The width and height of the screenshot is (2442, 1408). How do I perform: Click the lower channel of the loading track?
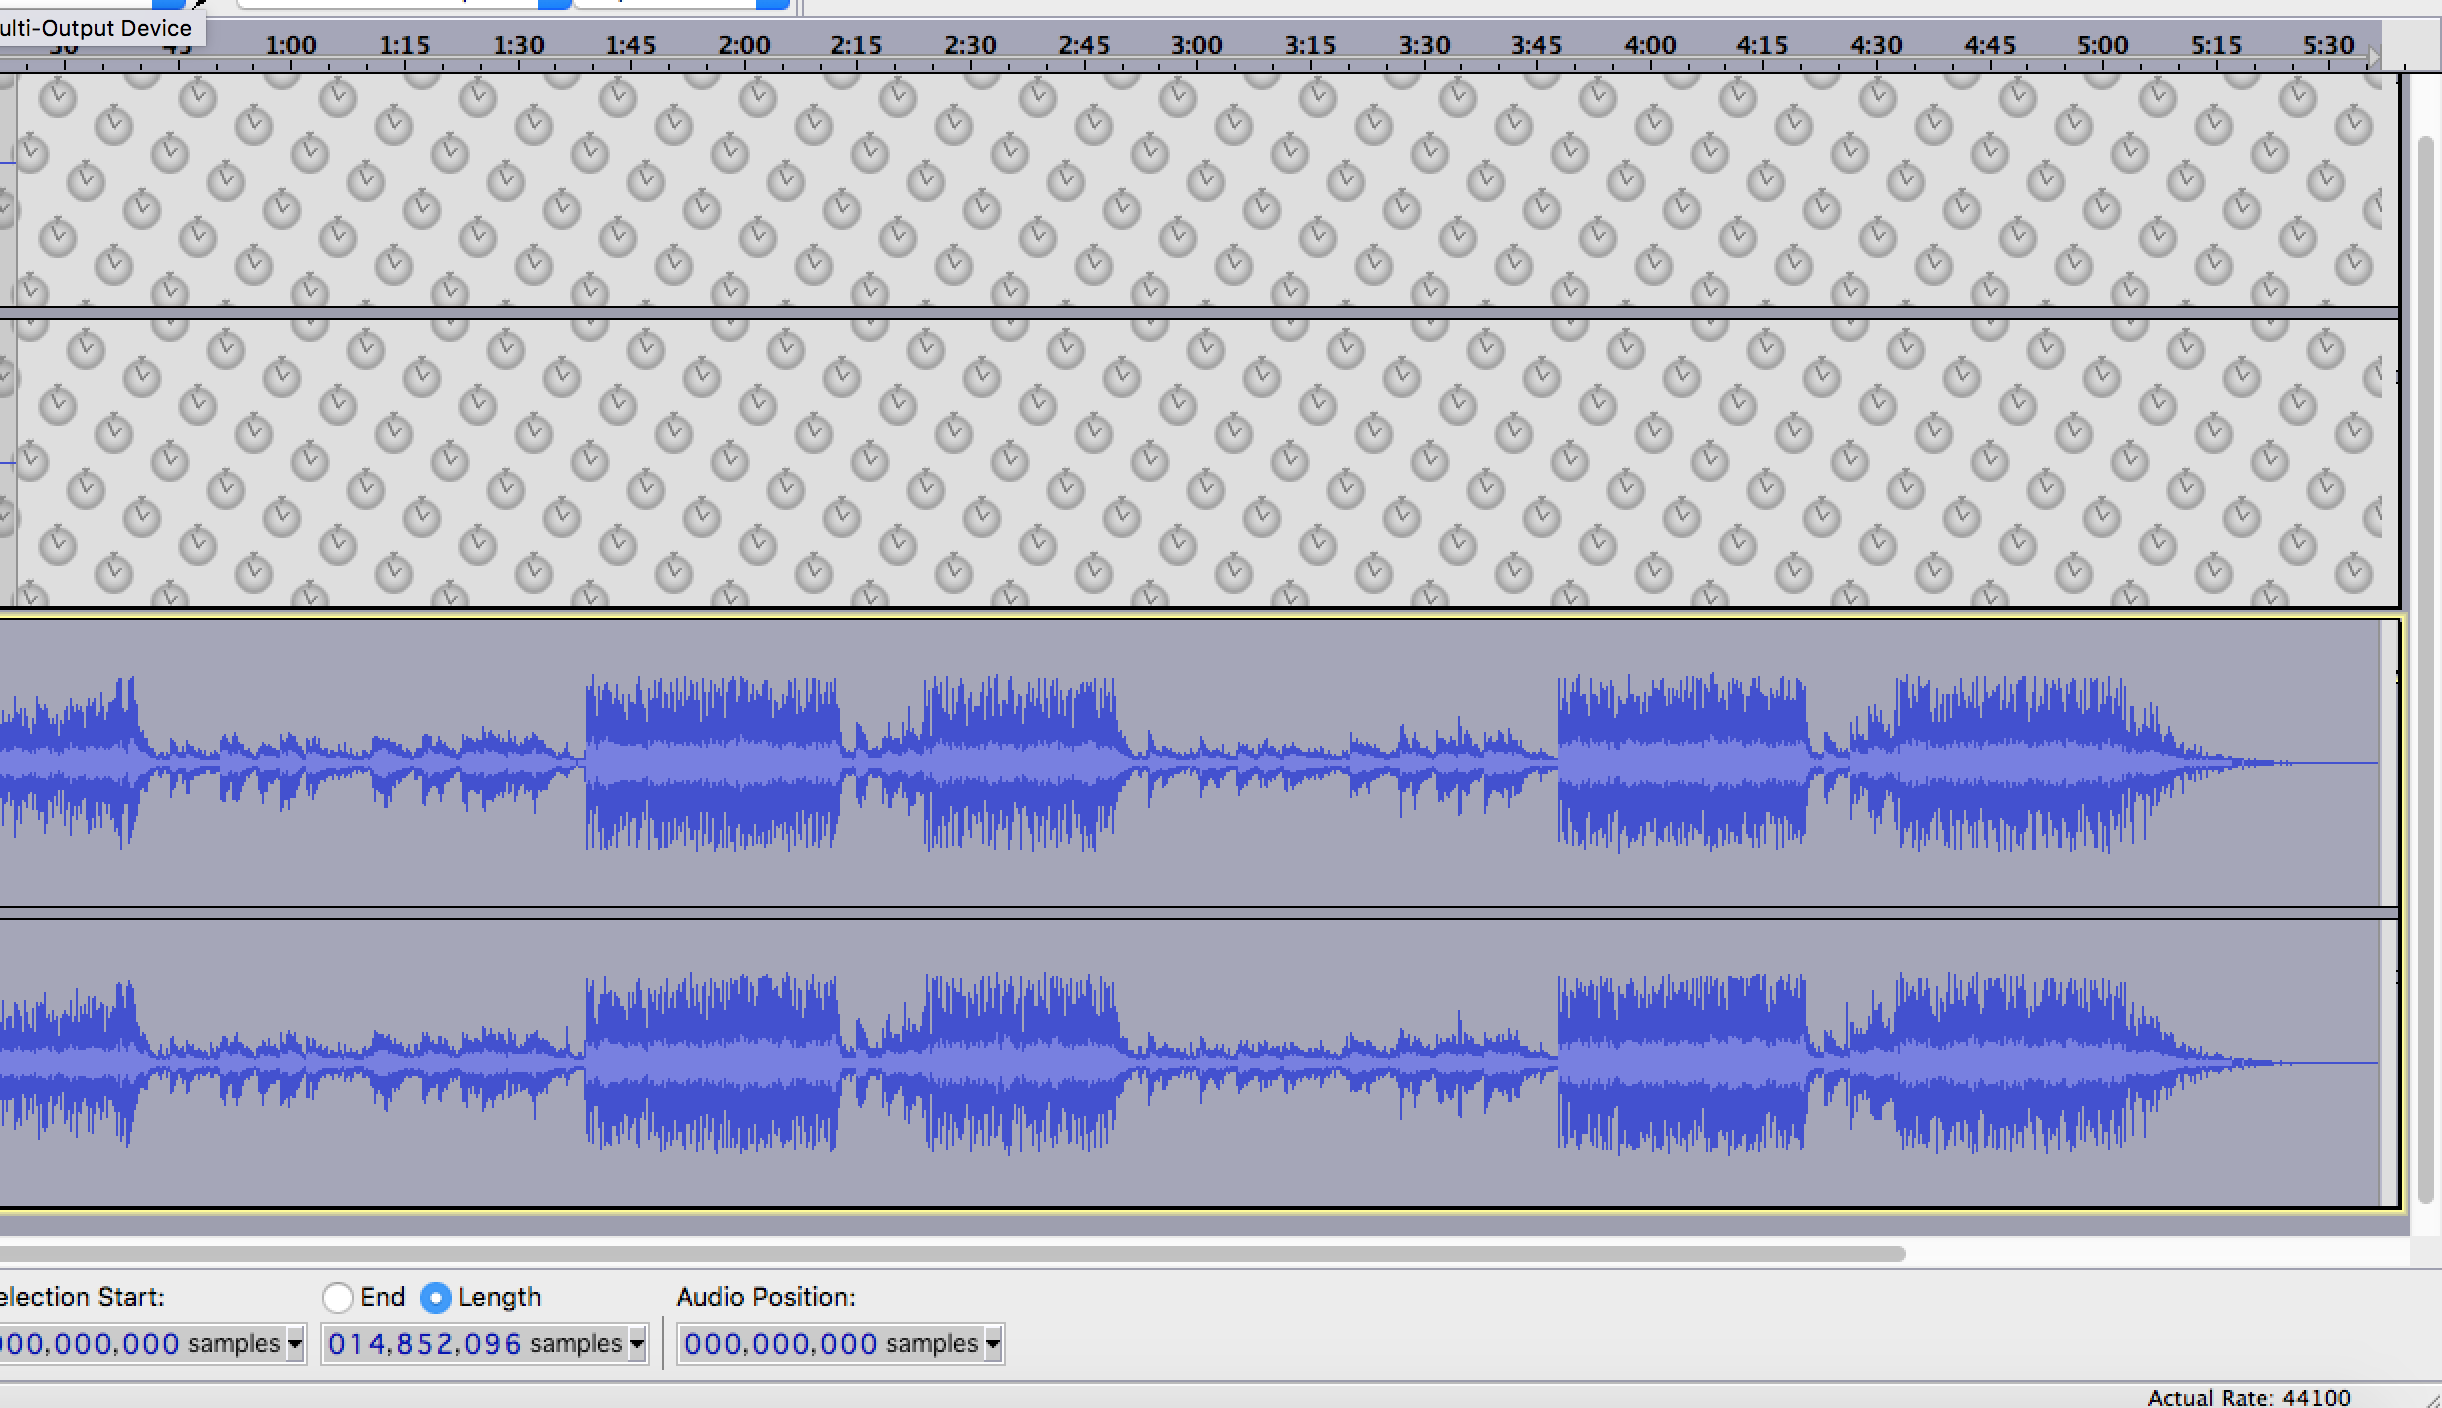click(1200, 463)
